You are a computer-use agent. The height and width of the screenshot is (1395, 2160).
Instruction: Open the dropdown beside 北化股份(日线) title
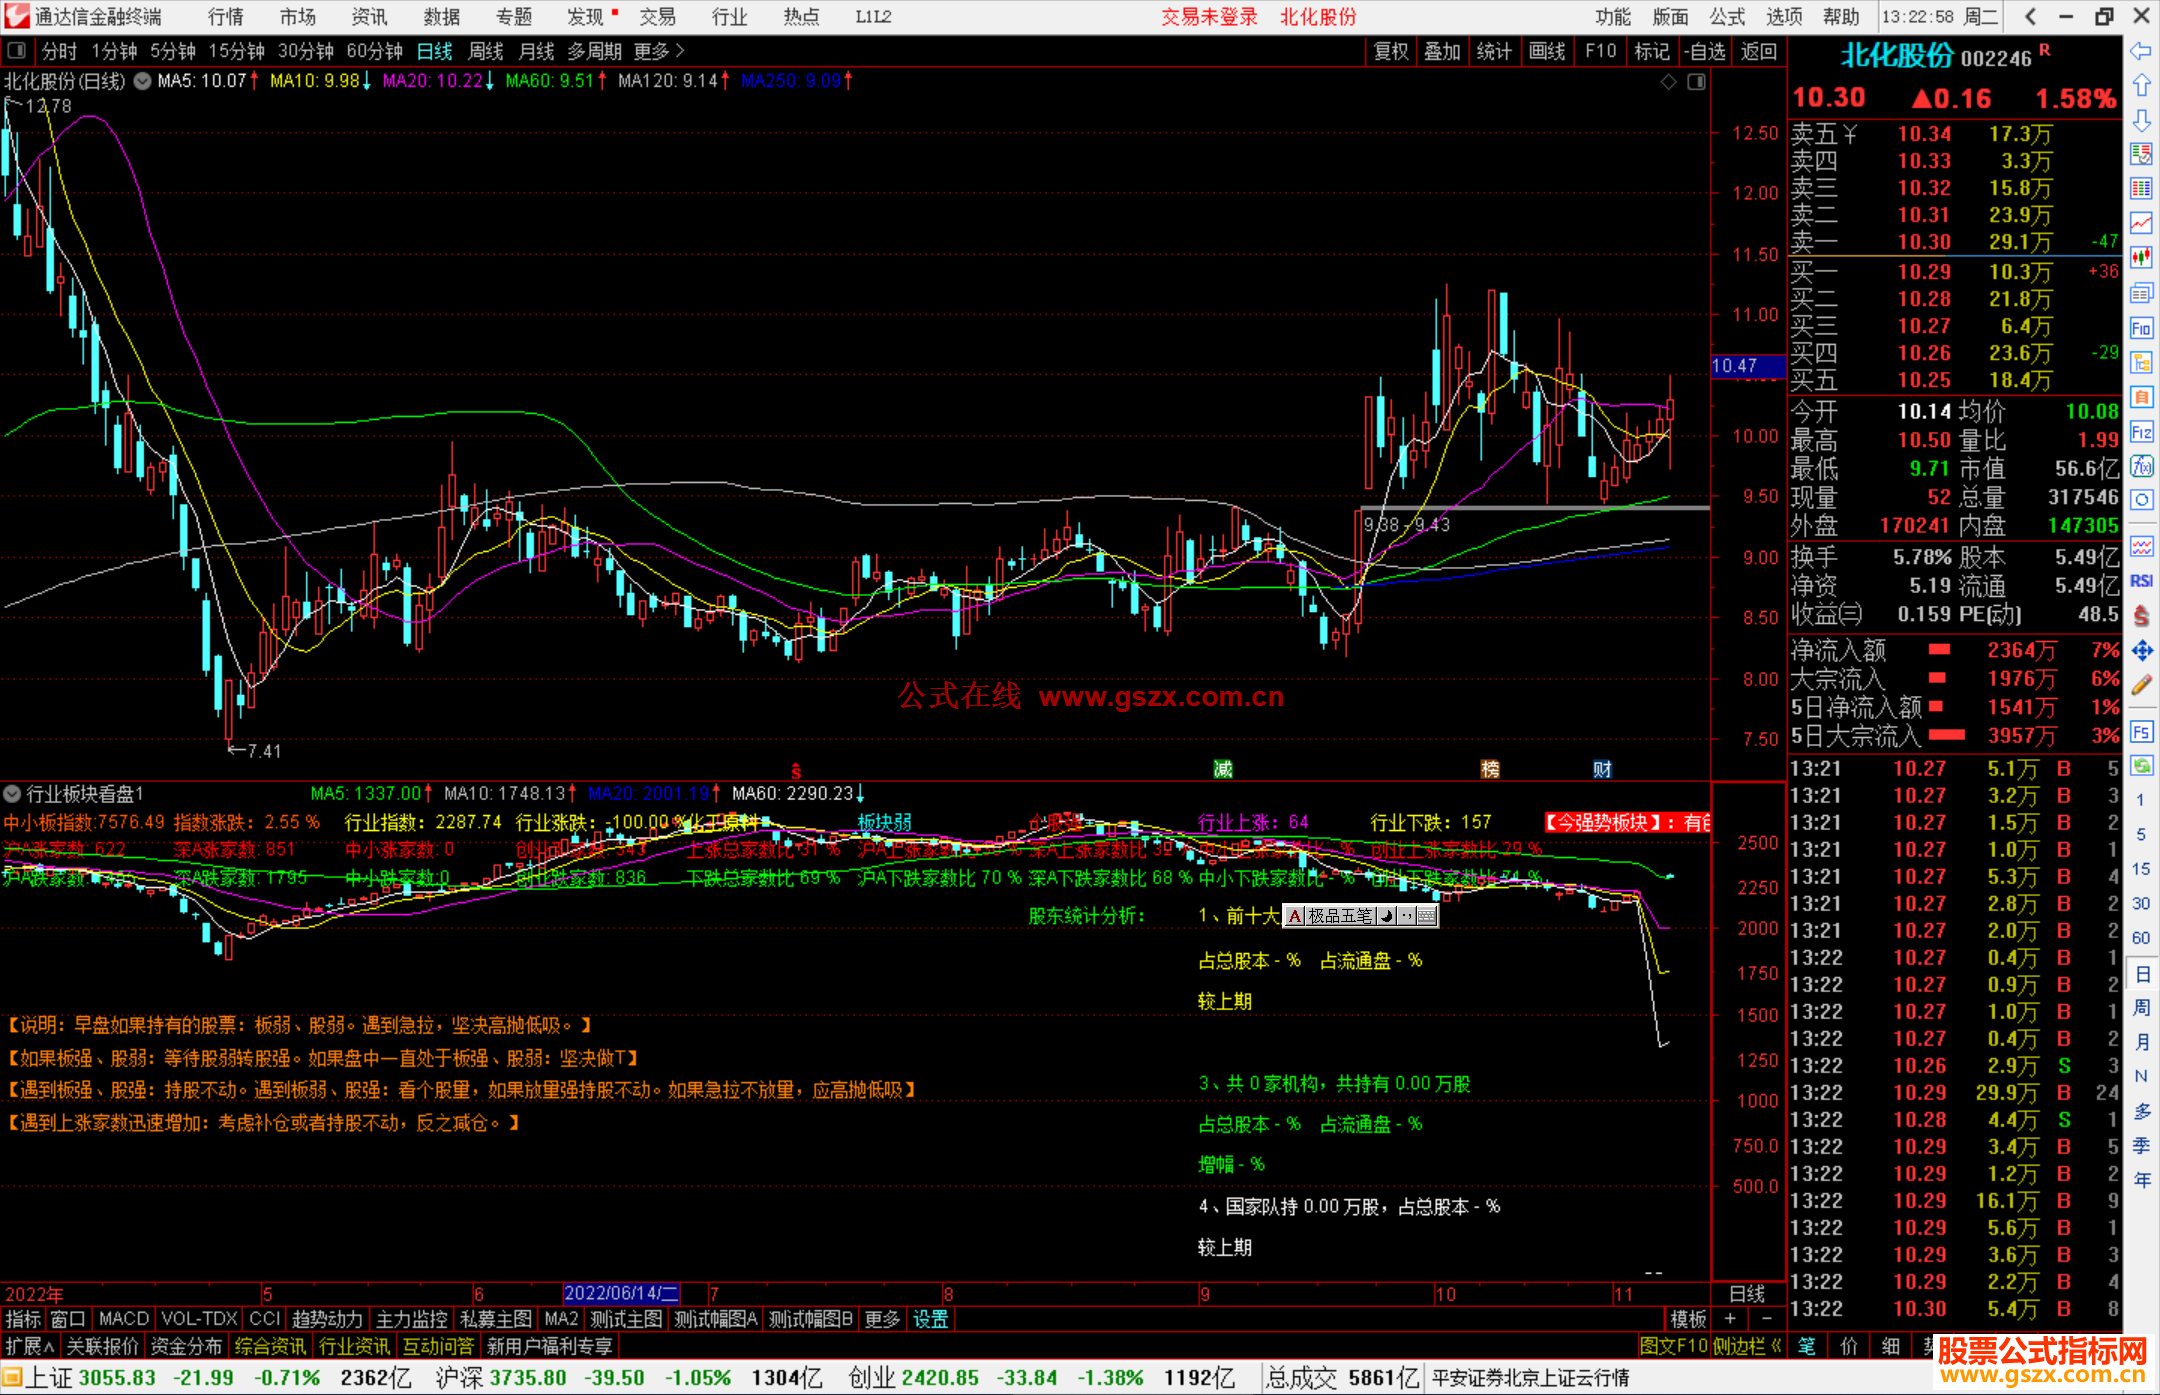click(x=143, y=81)
